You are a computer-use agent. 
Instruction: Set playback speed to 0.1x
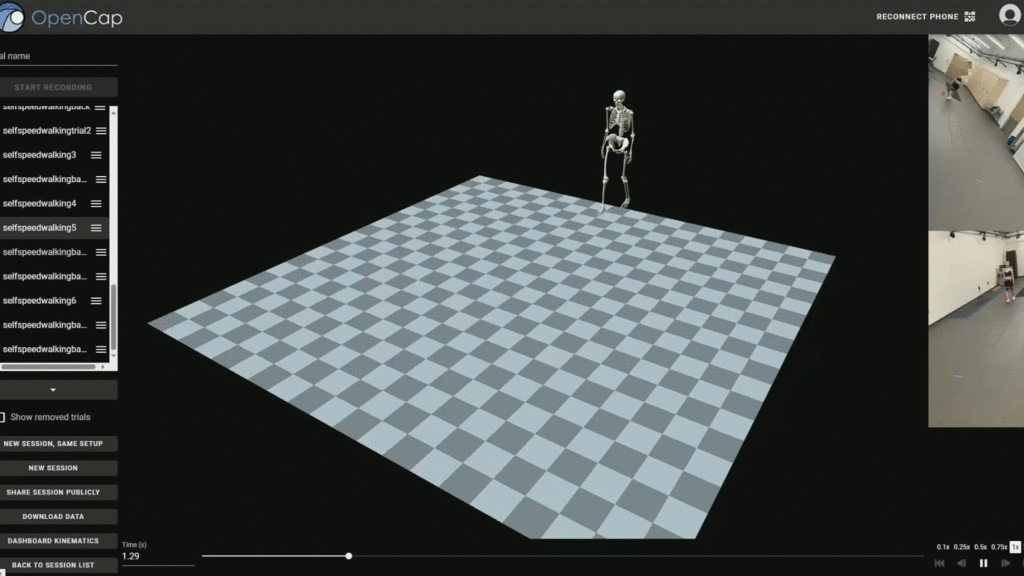click(x=943, y=547)
